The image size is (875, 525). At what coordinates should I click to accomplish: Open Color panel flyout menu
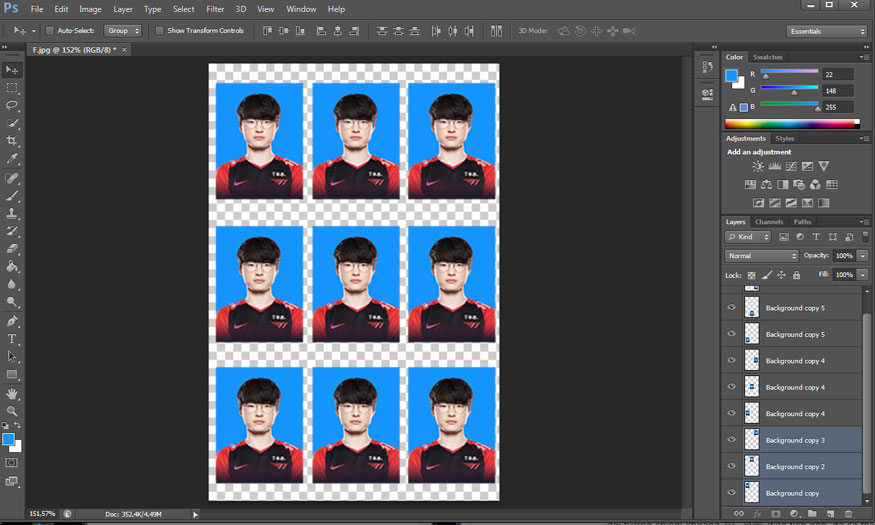tap(863, 57)
